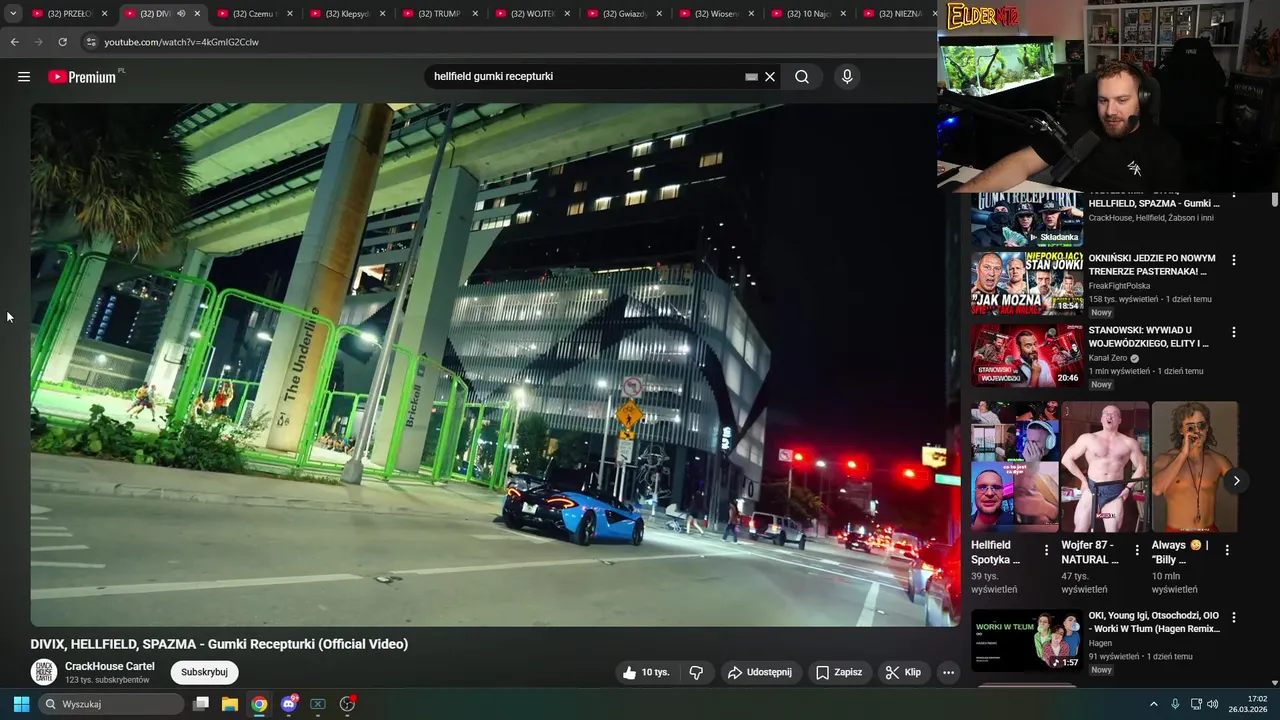Image resolution: width=1280 pixels, height=720 pixels.
Task: Open the tab search dropdown arrow
Action: 13,14
